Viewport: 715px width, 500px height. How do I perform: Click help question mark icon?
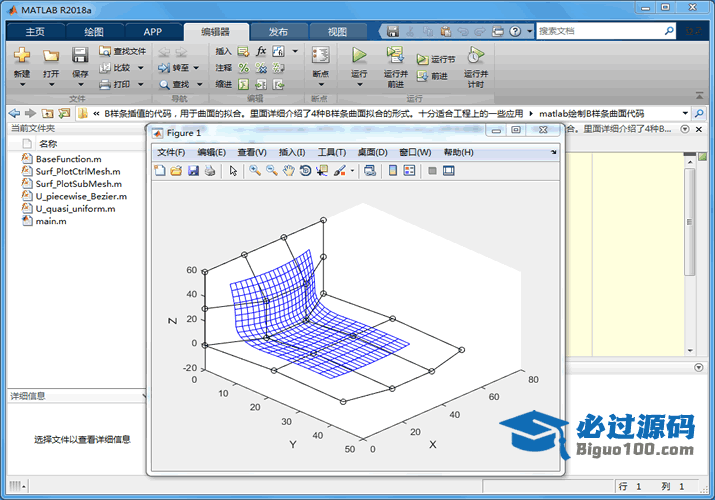tap(515, 31)
